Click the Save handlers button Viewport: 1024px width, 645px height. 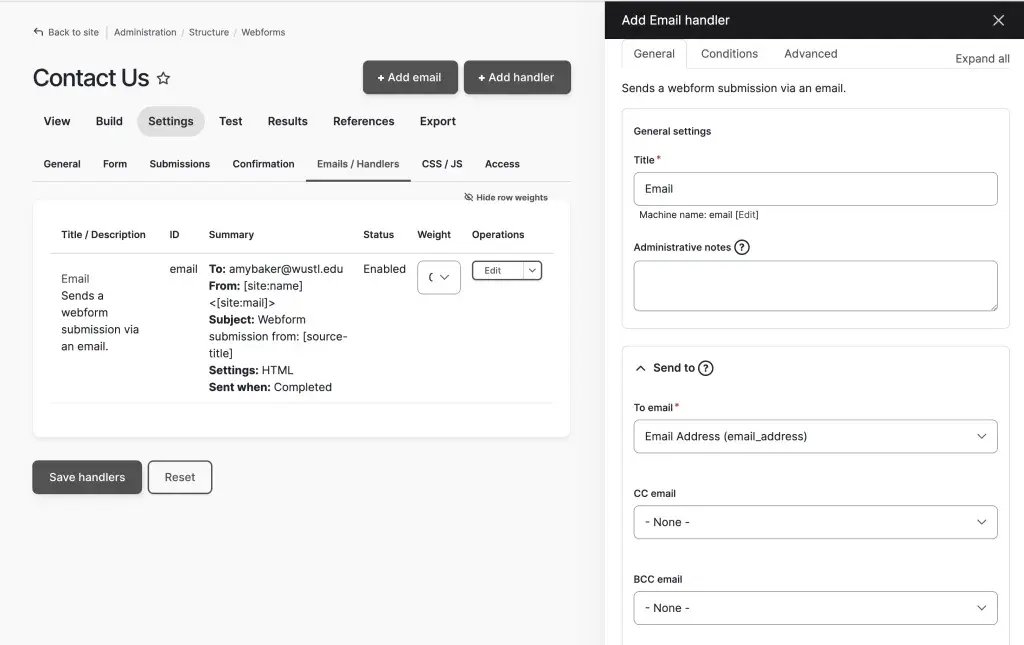tap(87, 477)
